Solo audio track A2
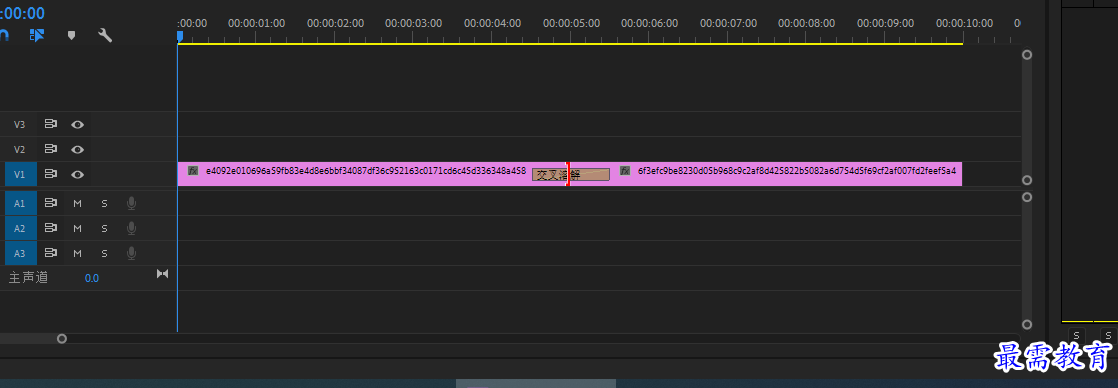Image resolution: width=1118 pixels, height=388 pixels. (x=104, y=229)
